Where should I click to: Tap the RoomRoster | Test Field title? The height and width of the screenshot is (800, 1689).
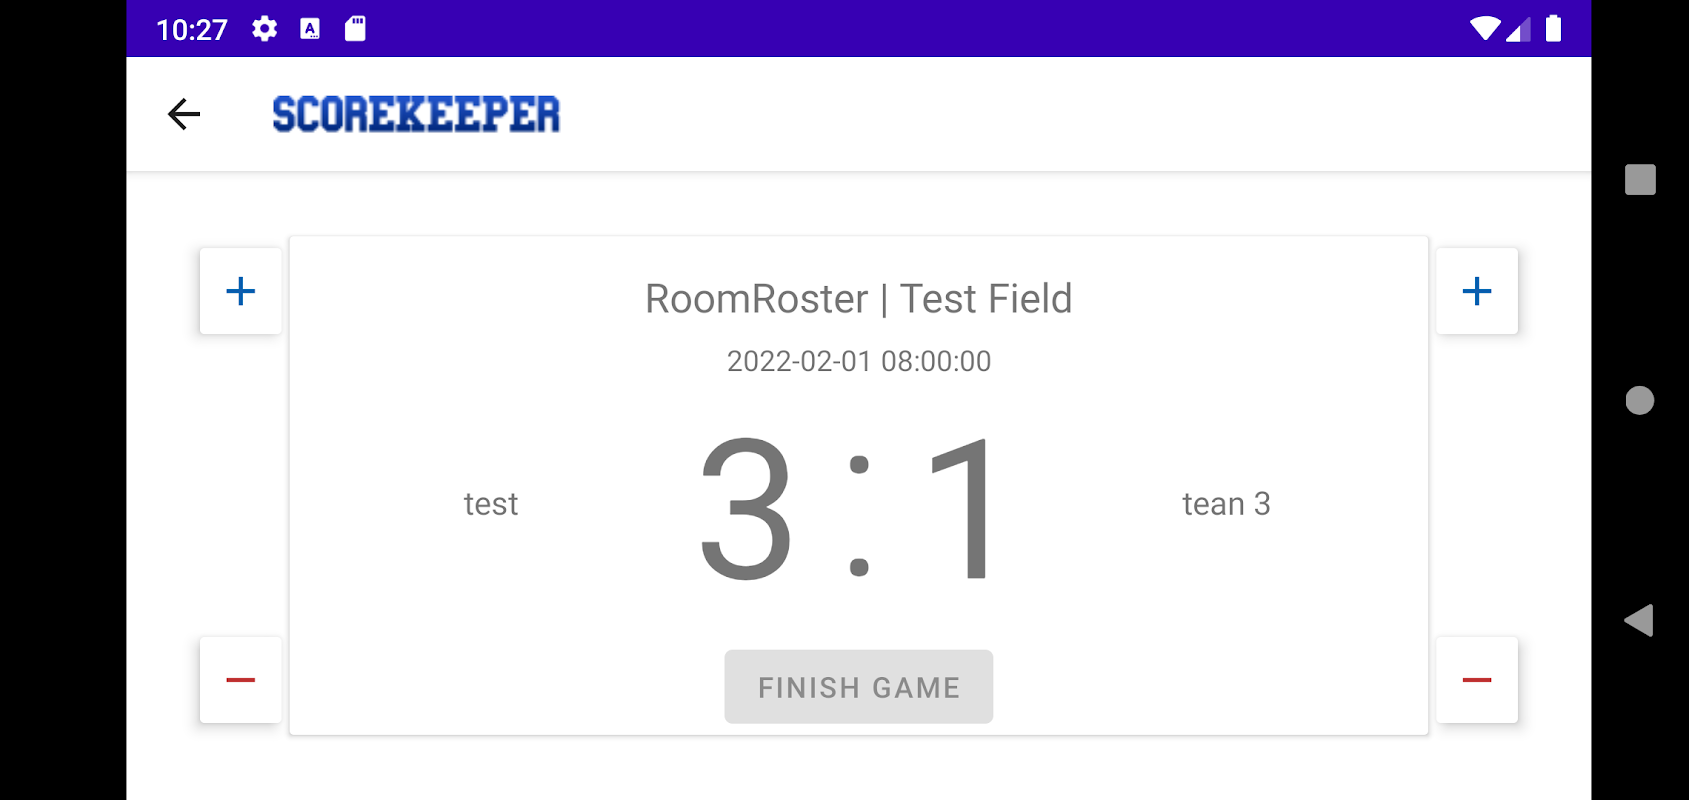[x=858, y=299]
